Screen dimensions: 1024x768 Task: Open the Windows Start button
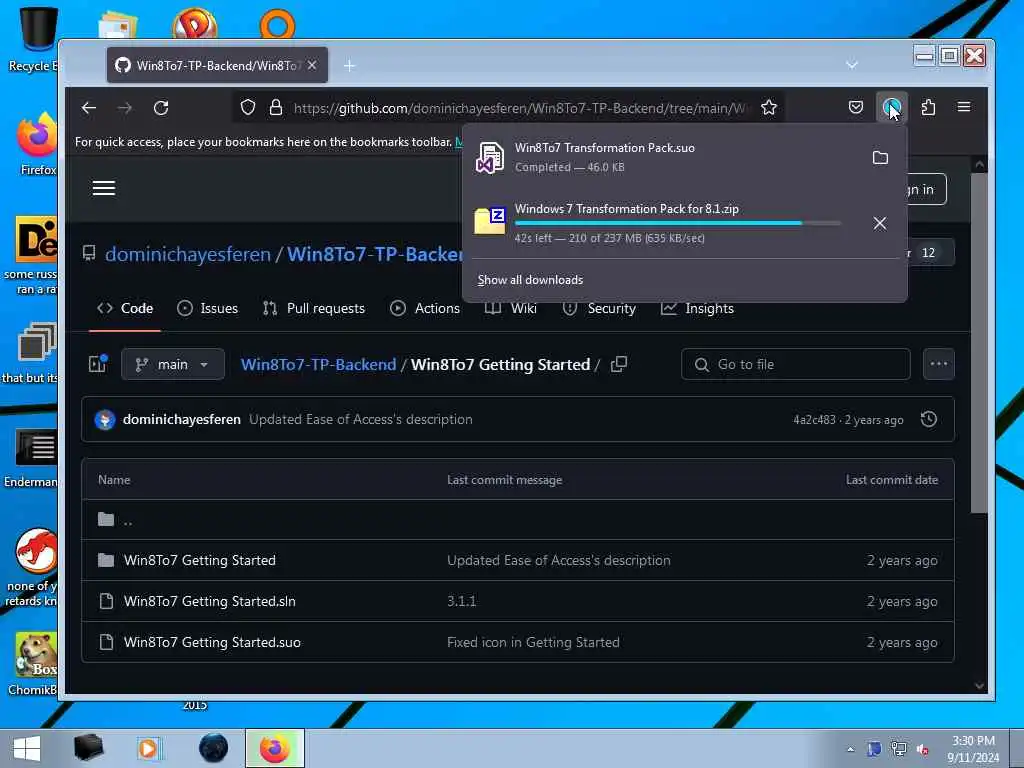click(x=26, y=748)
